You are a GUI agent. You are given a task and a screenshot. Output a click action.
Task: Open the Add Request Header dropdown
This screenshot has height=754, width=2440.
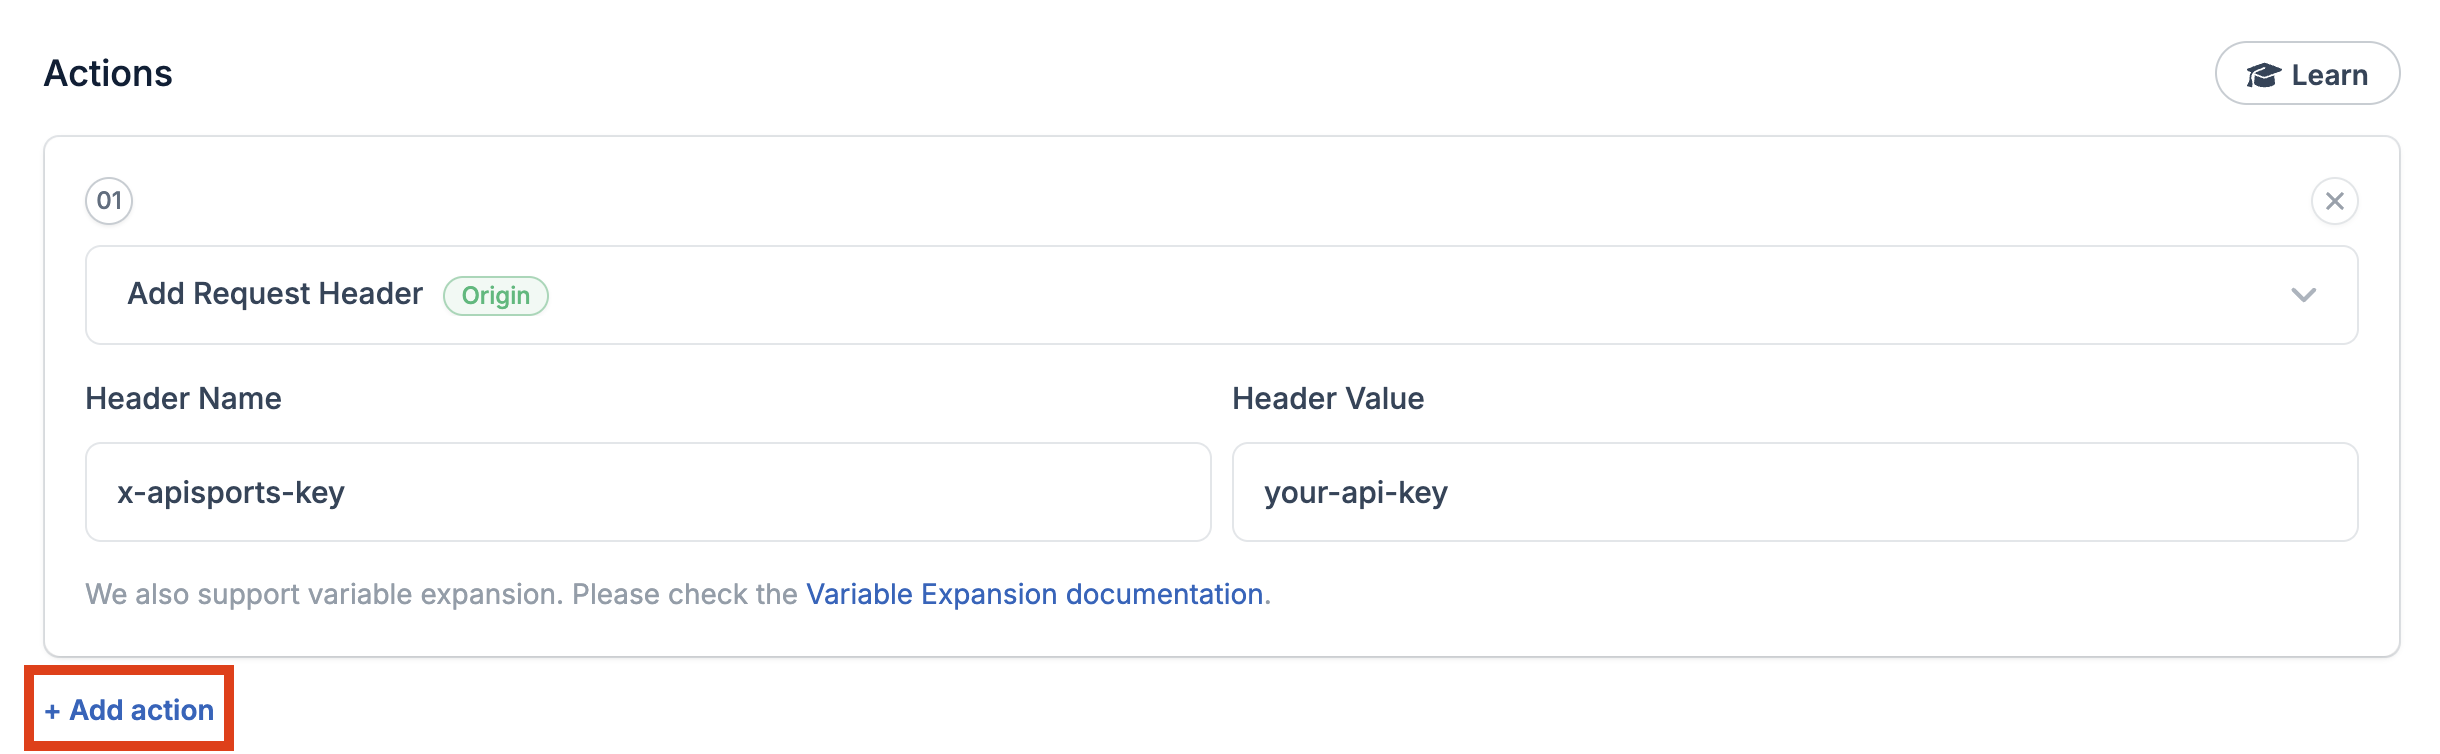point(1222,295)
